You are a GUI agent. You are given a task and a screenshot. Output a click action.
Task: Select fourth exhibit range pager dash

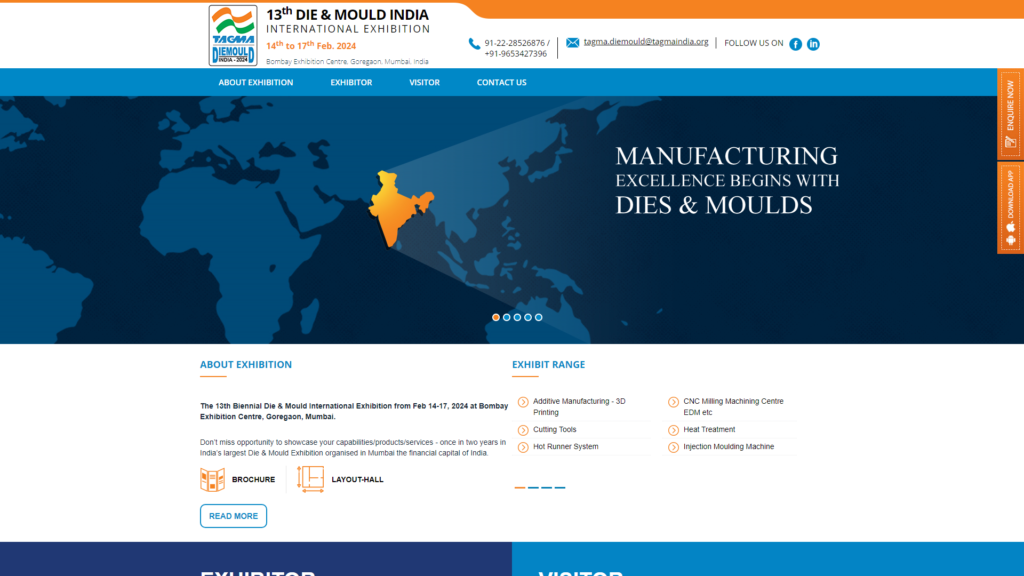coord(560,488)
